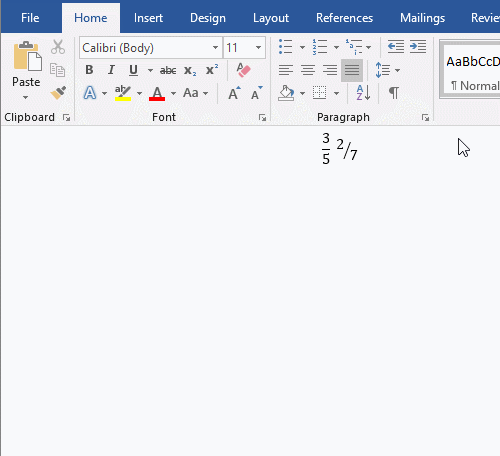The image size is (500, 456).
Task: Apply subscript formatting
Action: pos(190,70)
